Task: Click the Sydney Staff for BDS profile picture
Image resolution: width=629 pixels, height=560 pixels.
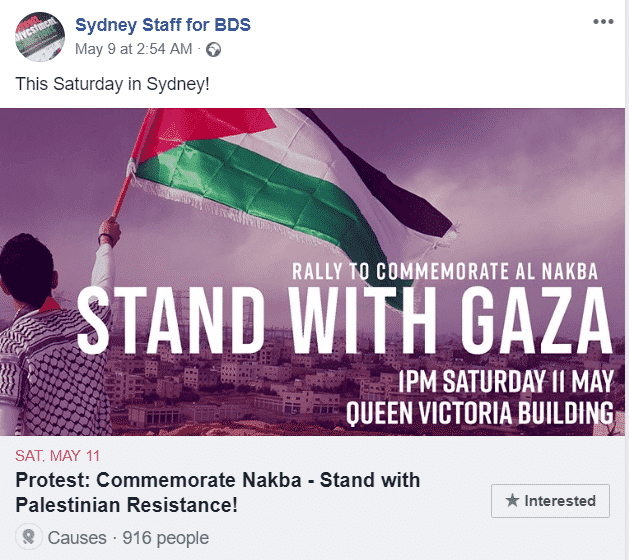Action: (40, 37)
